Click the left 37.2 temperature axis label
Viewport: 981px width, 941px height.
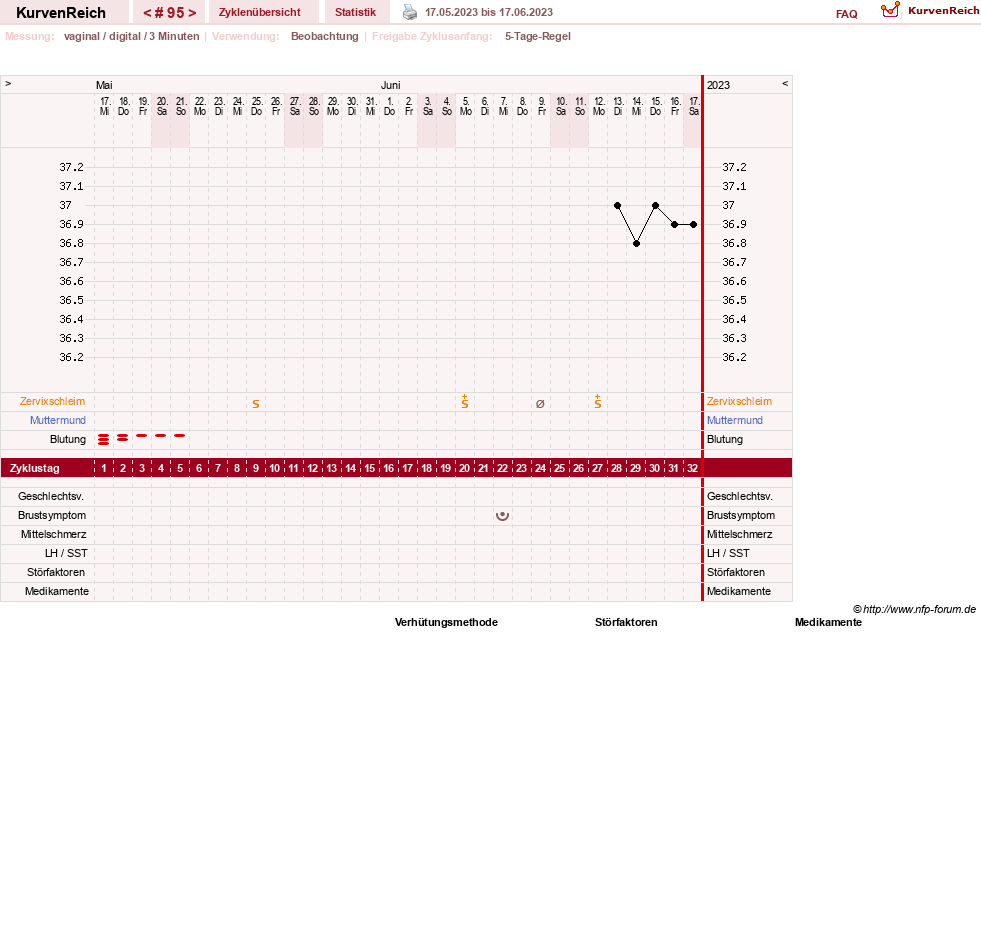(71, 167)
